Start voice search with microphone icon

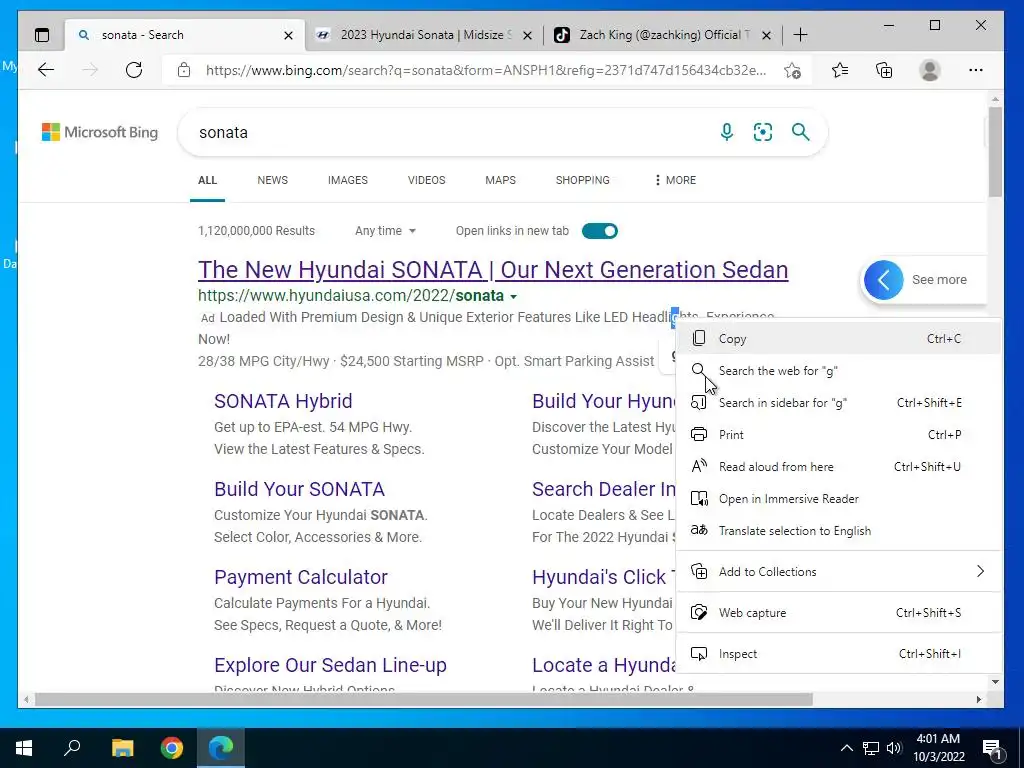tap(726, 132)
